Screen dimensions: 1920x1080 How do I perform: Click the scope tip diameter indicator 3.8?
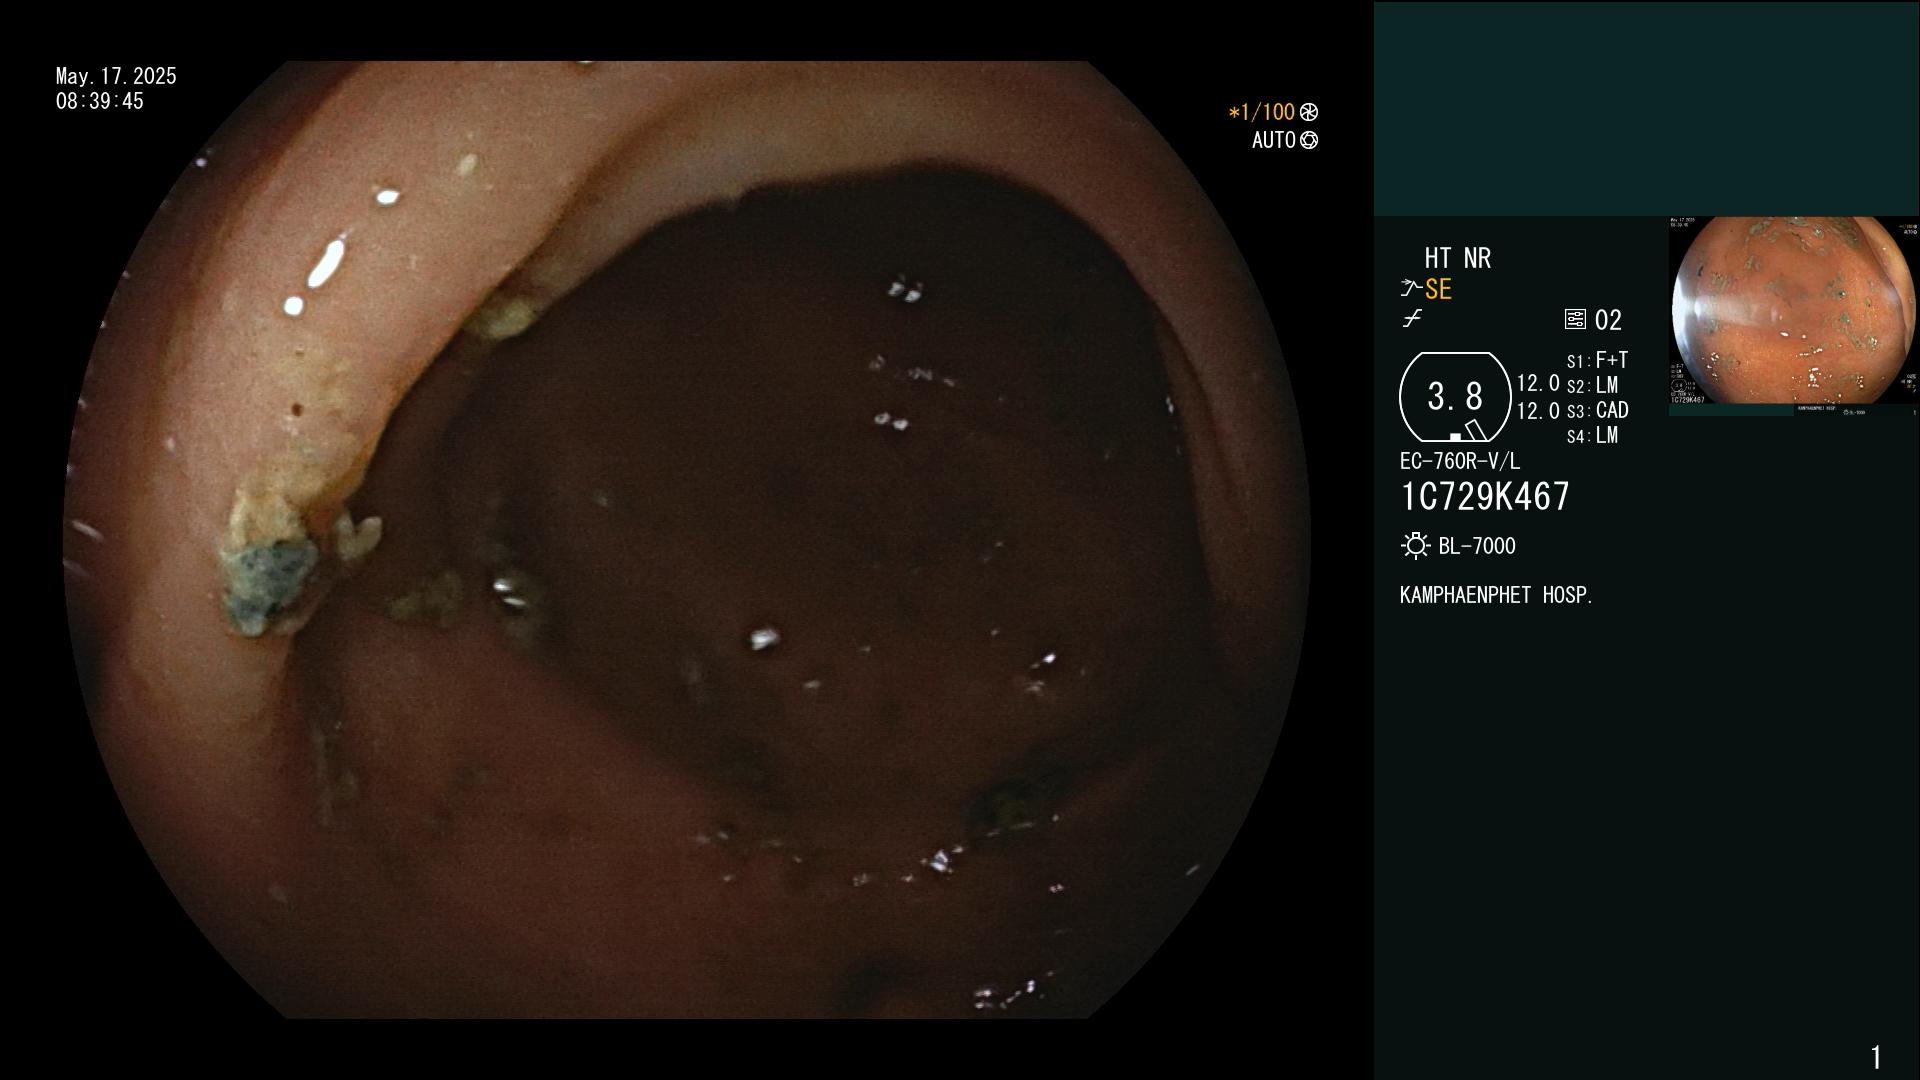click(x=1455, y=397)
